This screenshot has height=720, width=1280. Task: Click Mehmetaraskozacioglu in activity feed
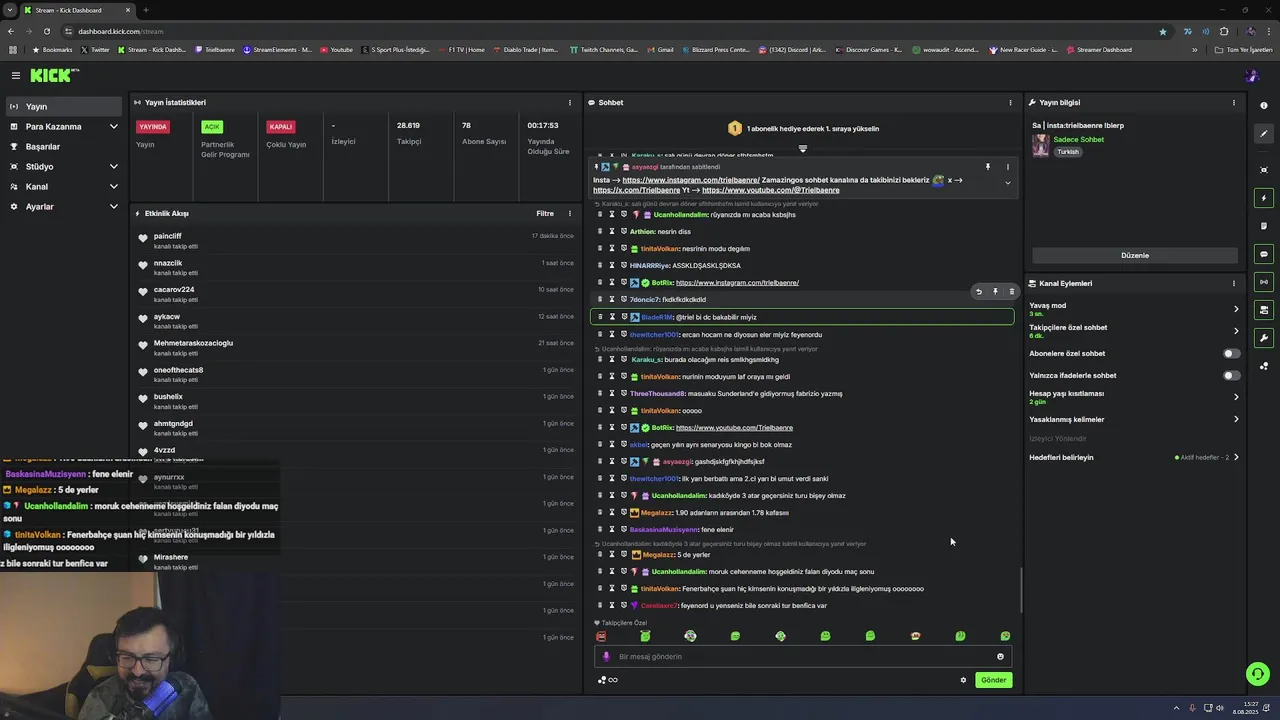pos(193,343)
